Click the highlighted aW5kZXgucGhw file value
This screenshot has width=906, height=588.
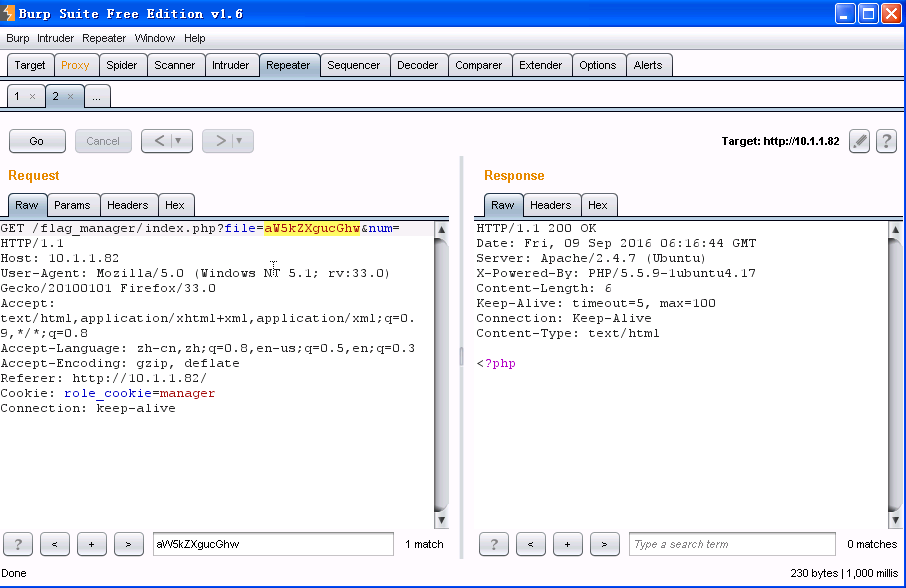312,228
